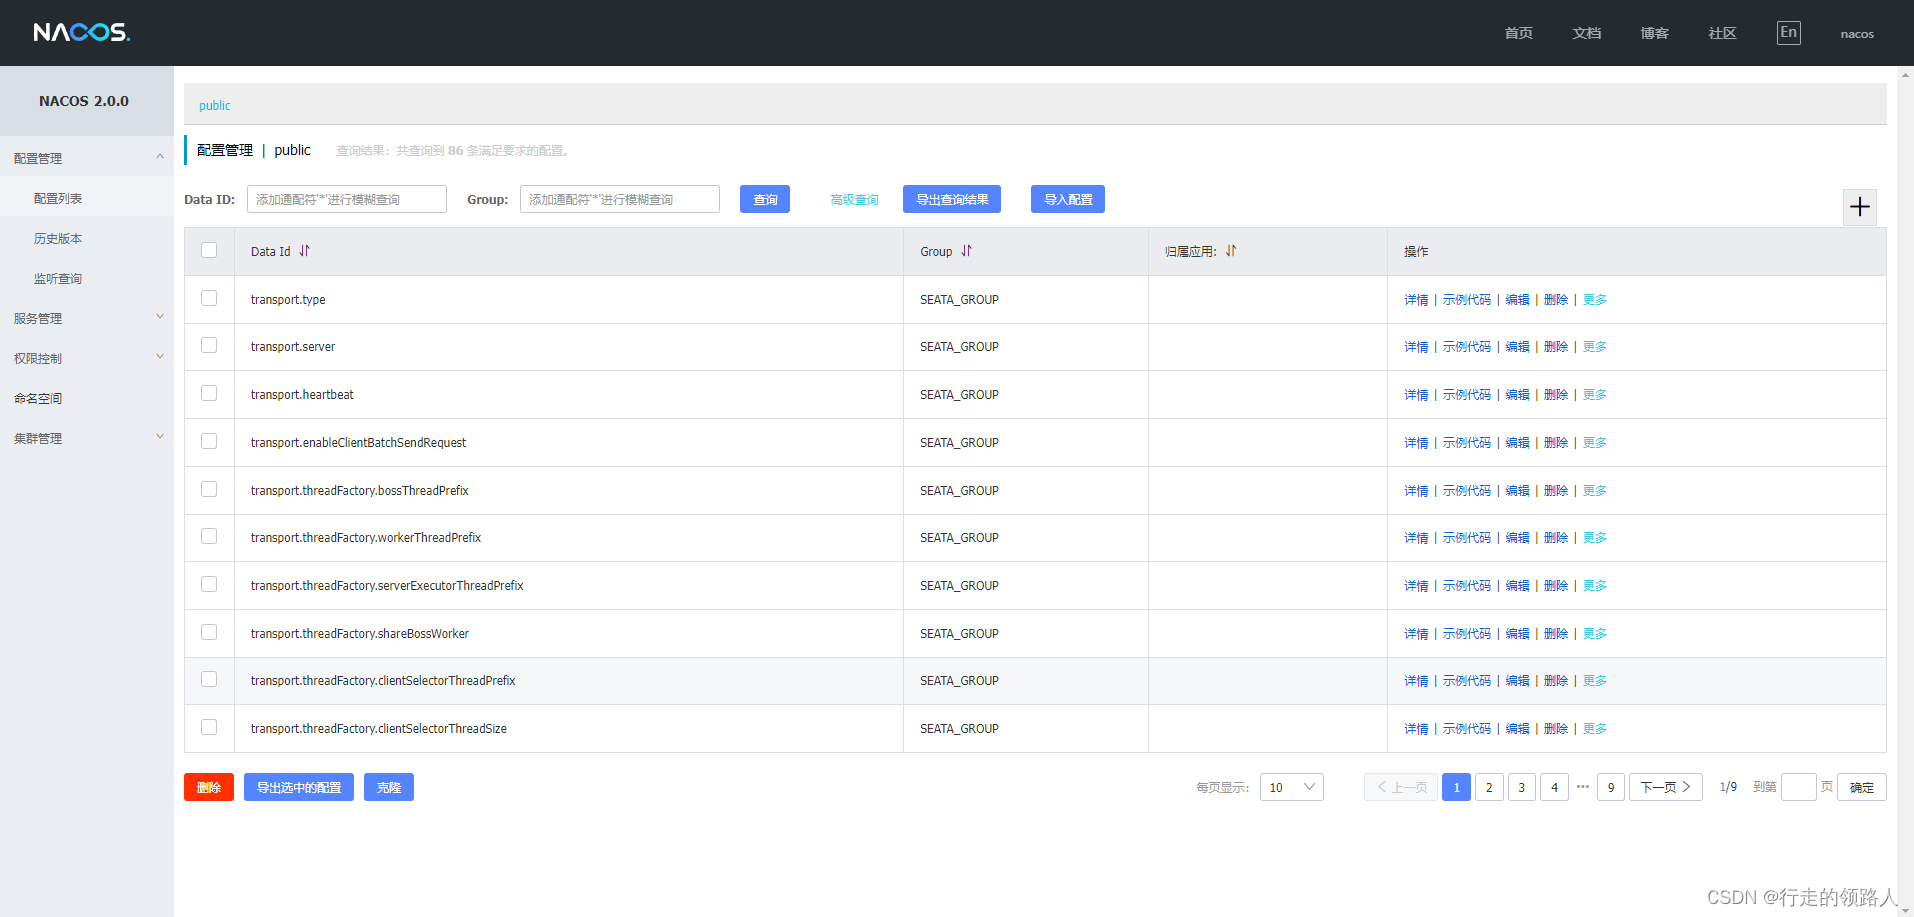Go to page 9
Viewport: 1914px width, 917px height.
pos(1611,787)
